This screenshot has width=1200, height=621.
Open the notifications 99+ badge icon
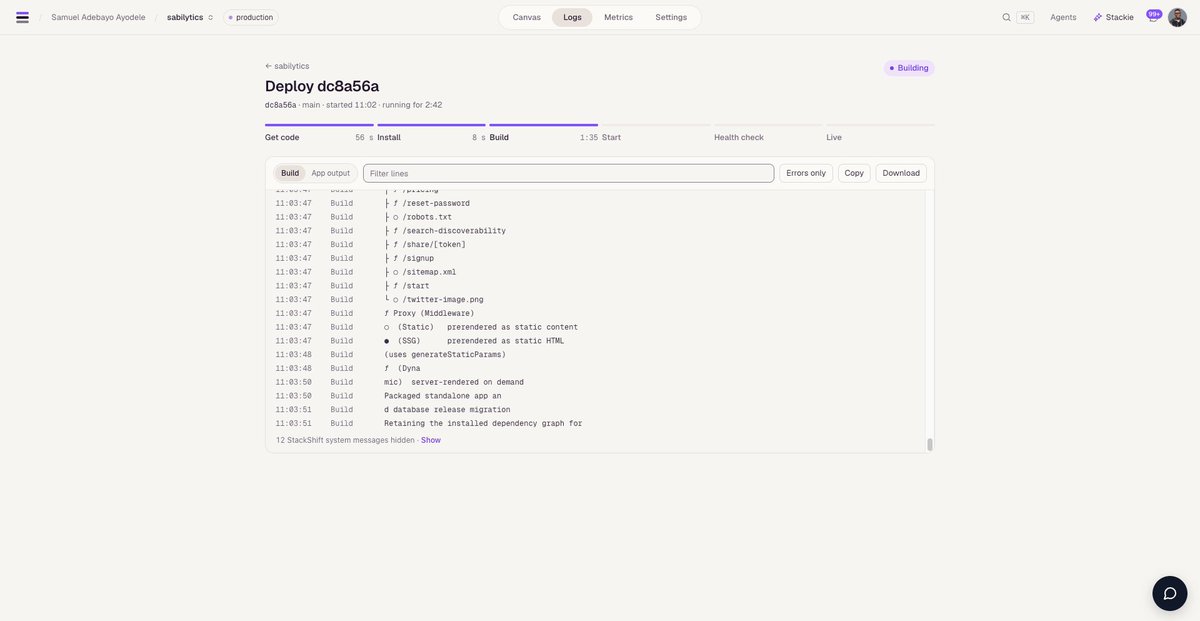[1154, 15]
